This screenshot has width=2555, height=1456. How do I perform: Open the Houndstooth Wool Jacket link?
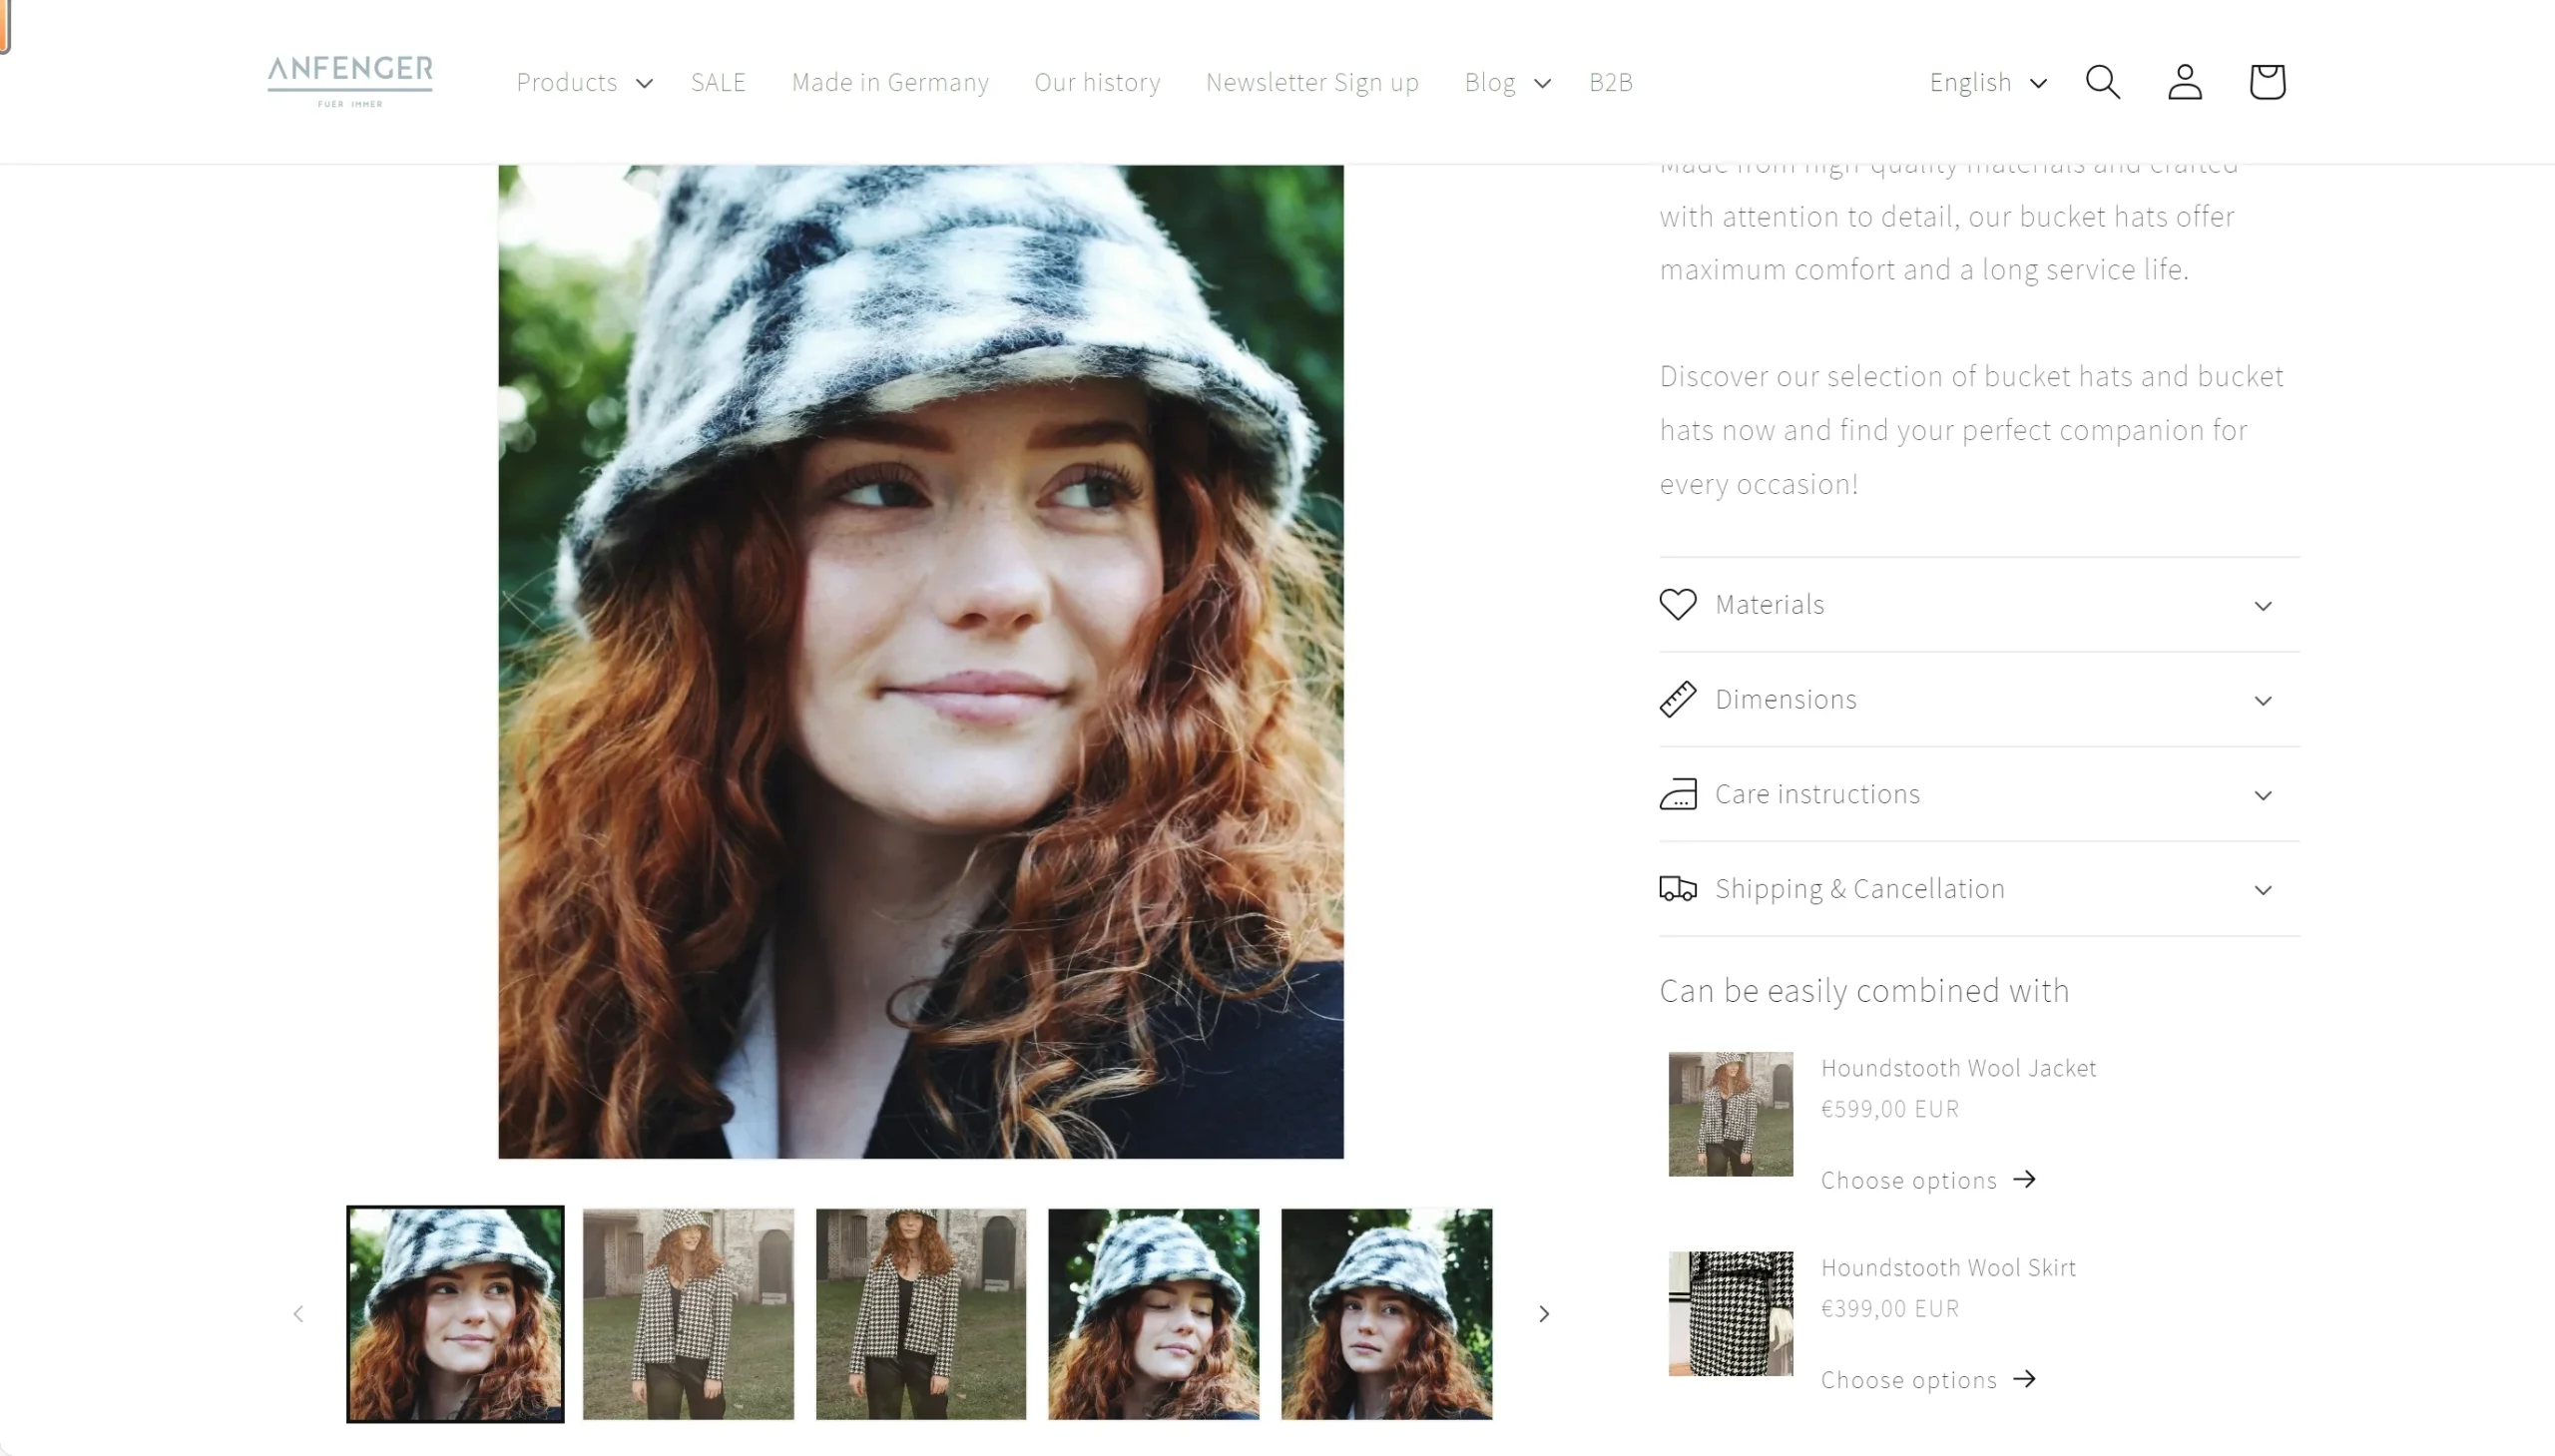(x=1957, y=1068)
